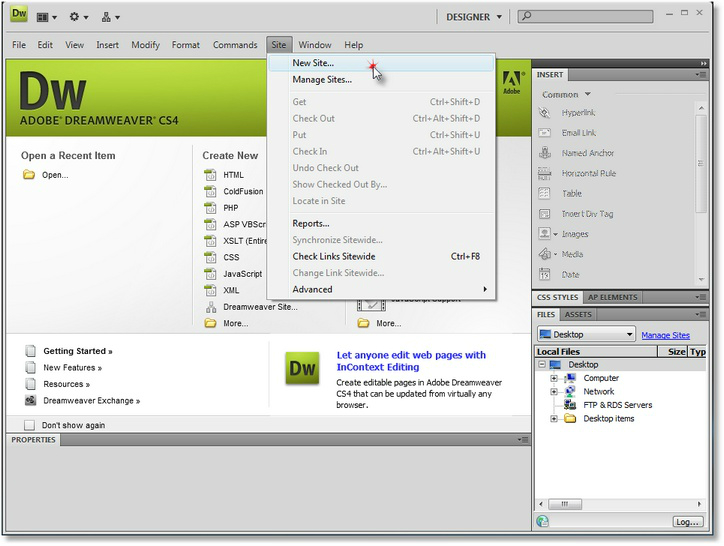Click the PROPERTIES panel title tab
Screen dimensions: 724x546
tap(33, 440)
